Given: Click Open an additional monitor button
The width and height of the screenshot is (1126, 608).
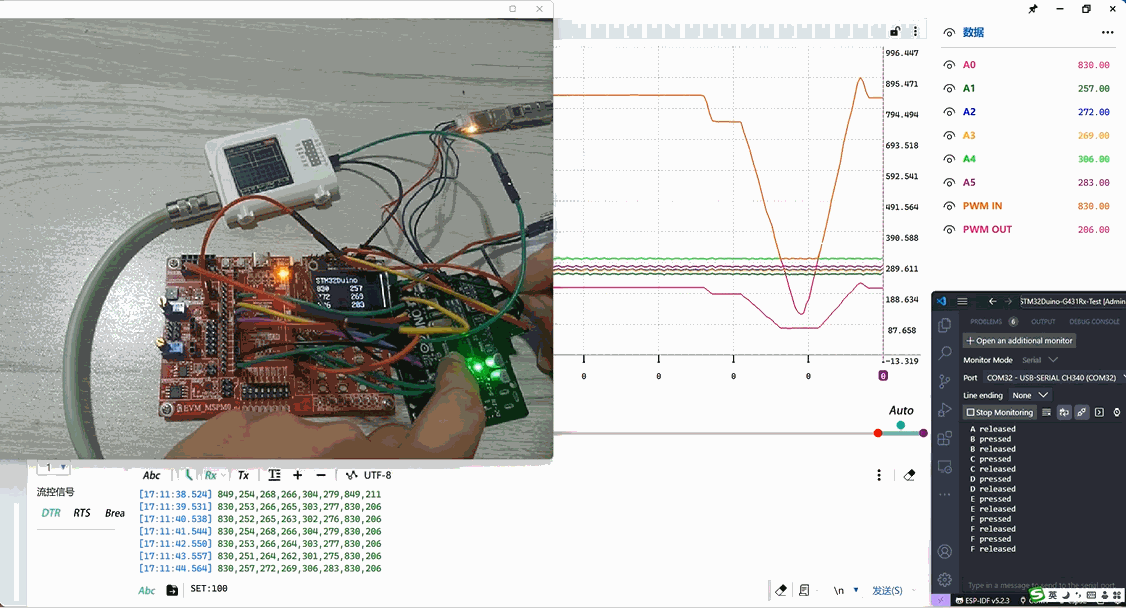Looking at the screenshot, I should 1019,341.
